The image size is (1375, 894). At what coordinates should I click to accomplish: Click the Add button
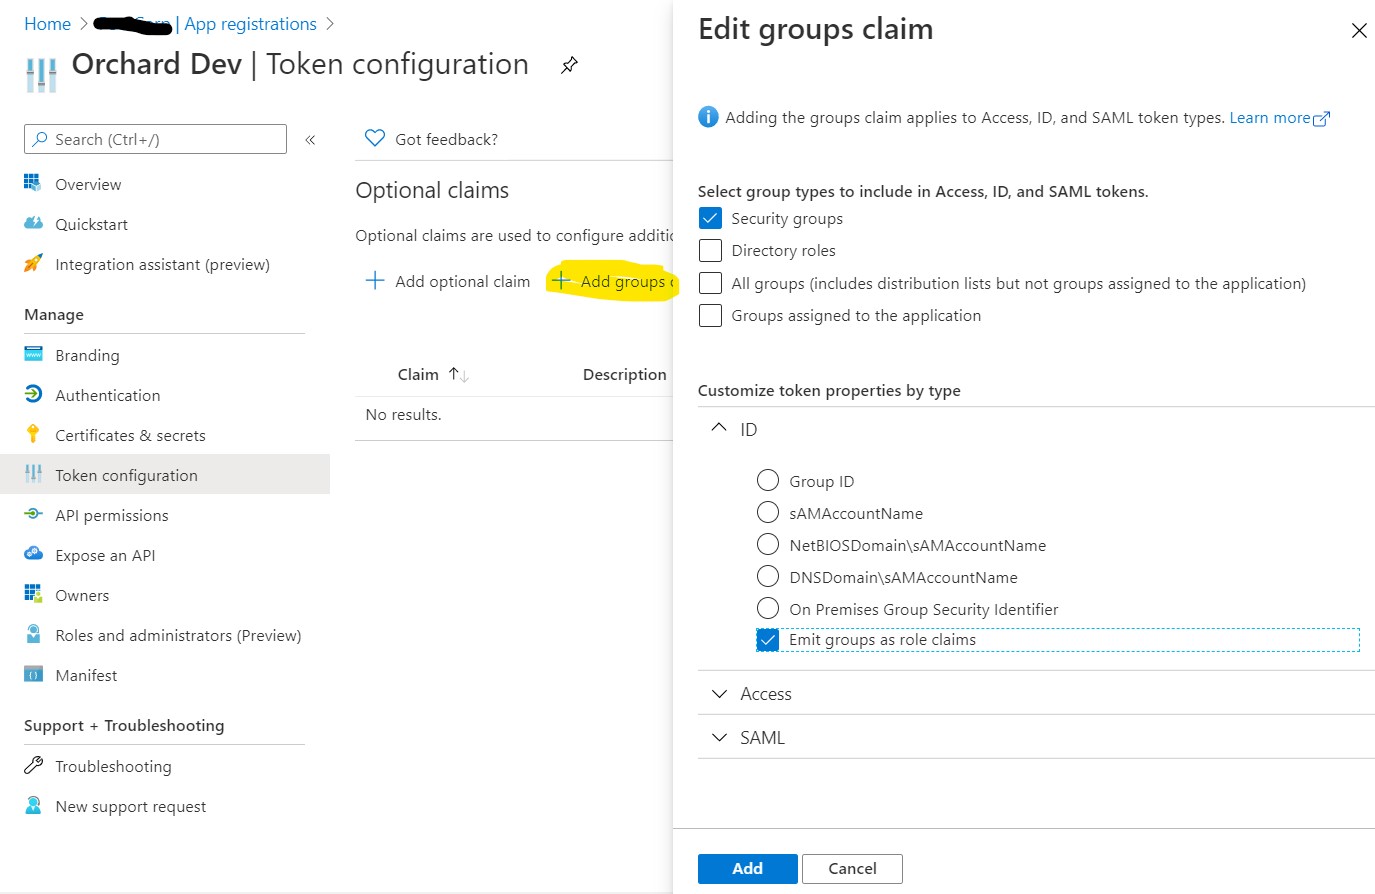tap(748, 868)
